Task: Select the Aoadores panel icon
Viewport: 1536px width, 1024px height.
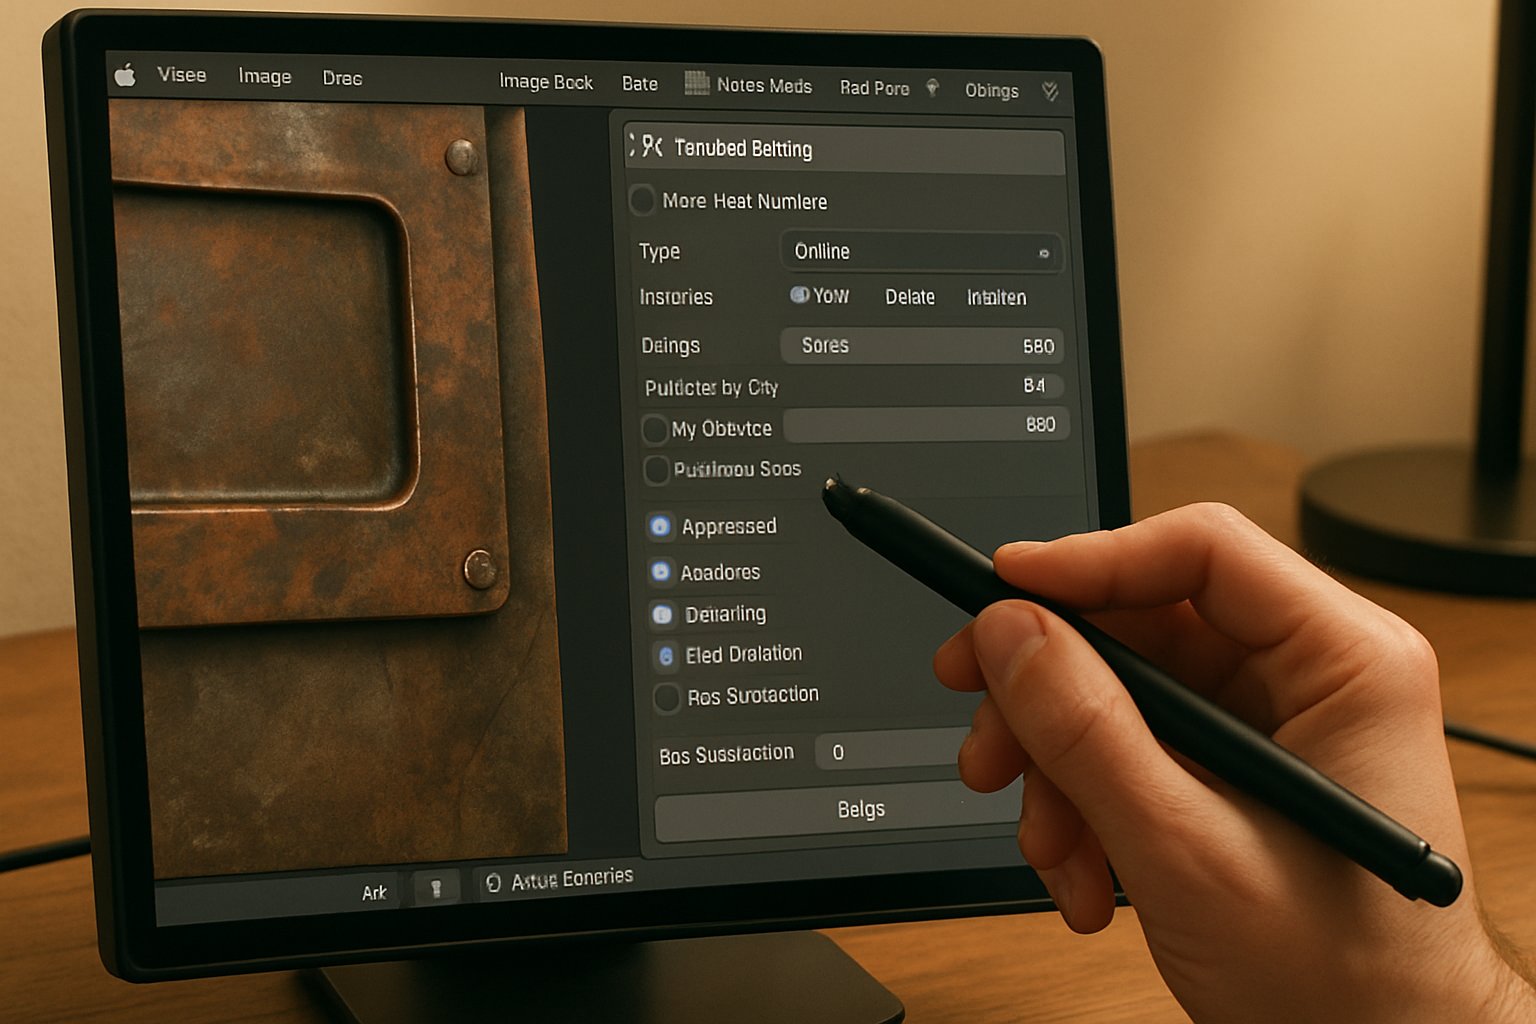Action: click(659, 571)
